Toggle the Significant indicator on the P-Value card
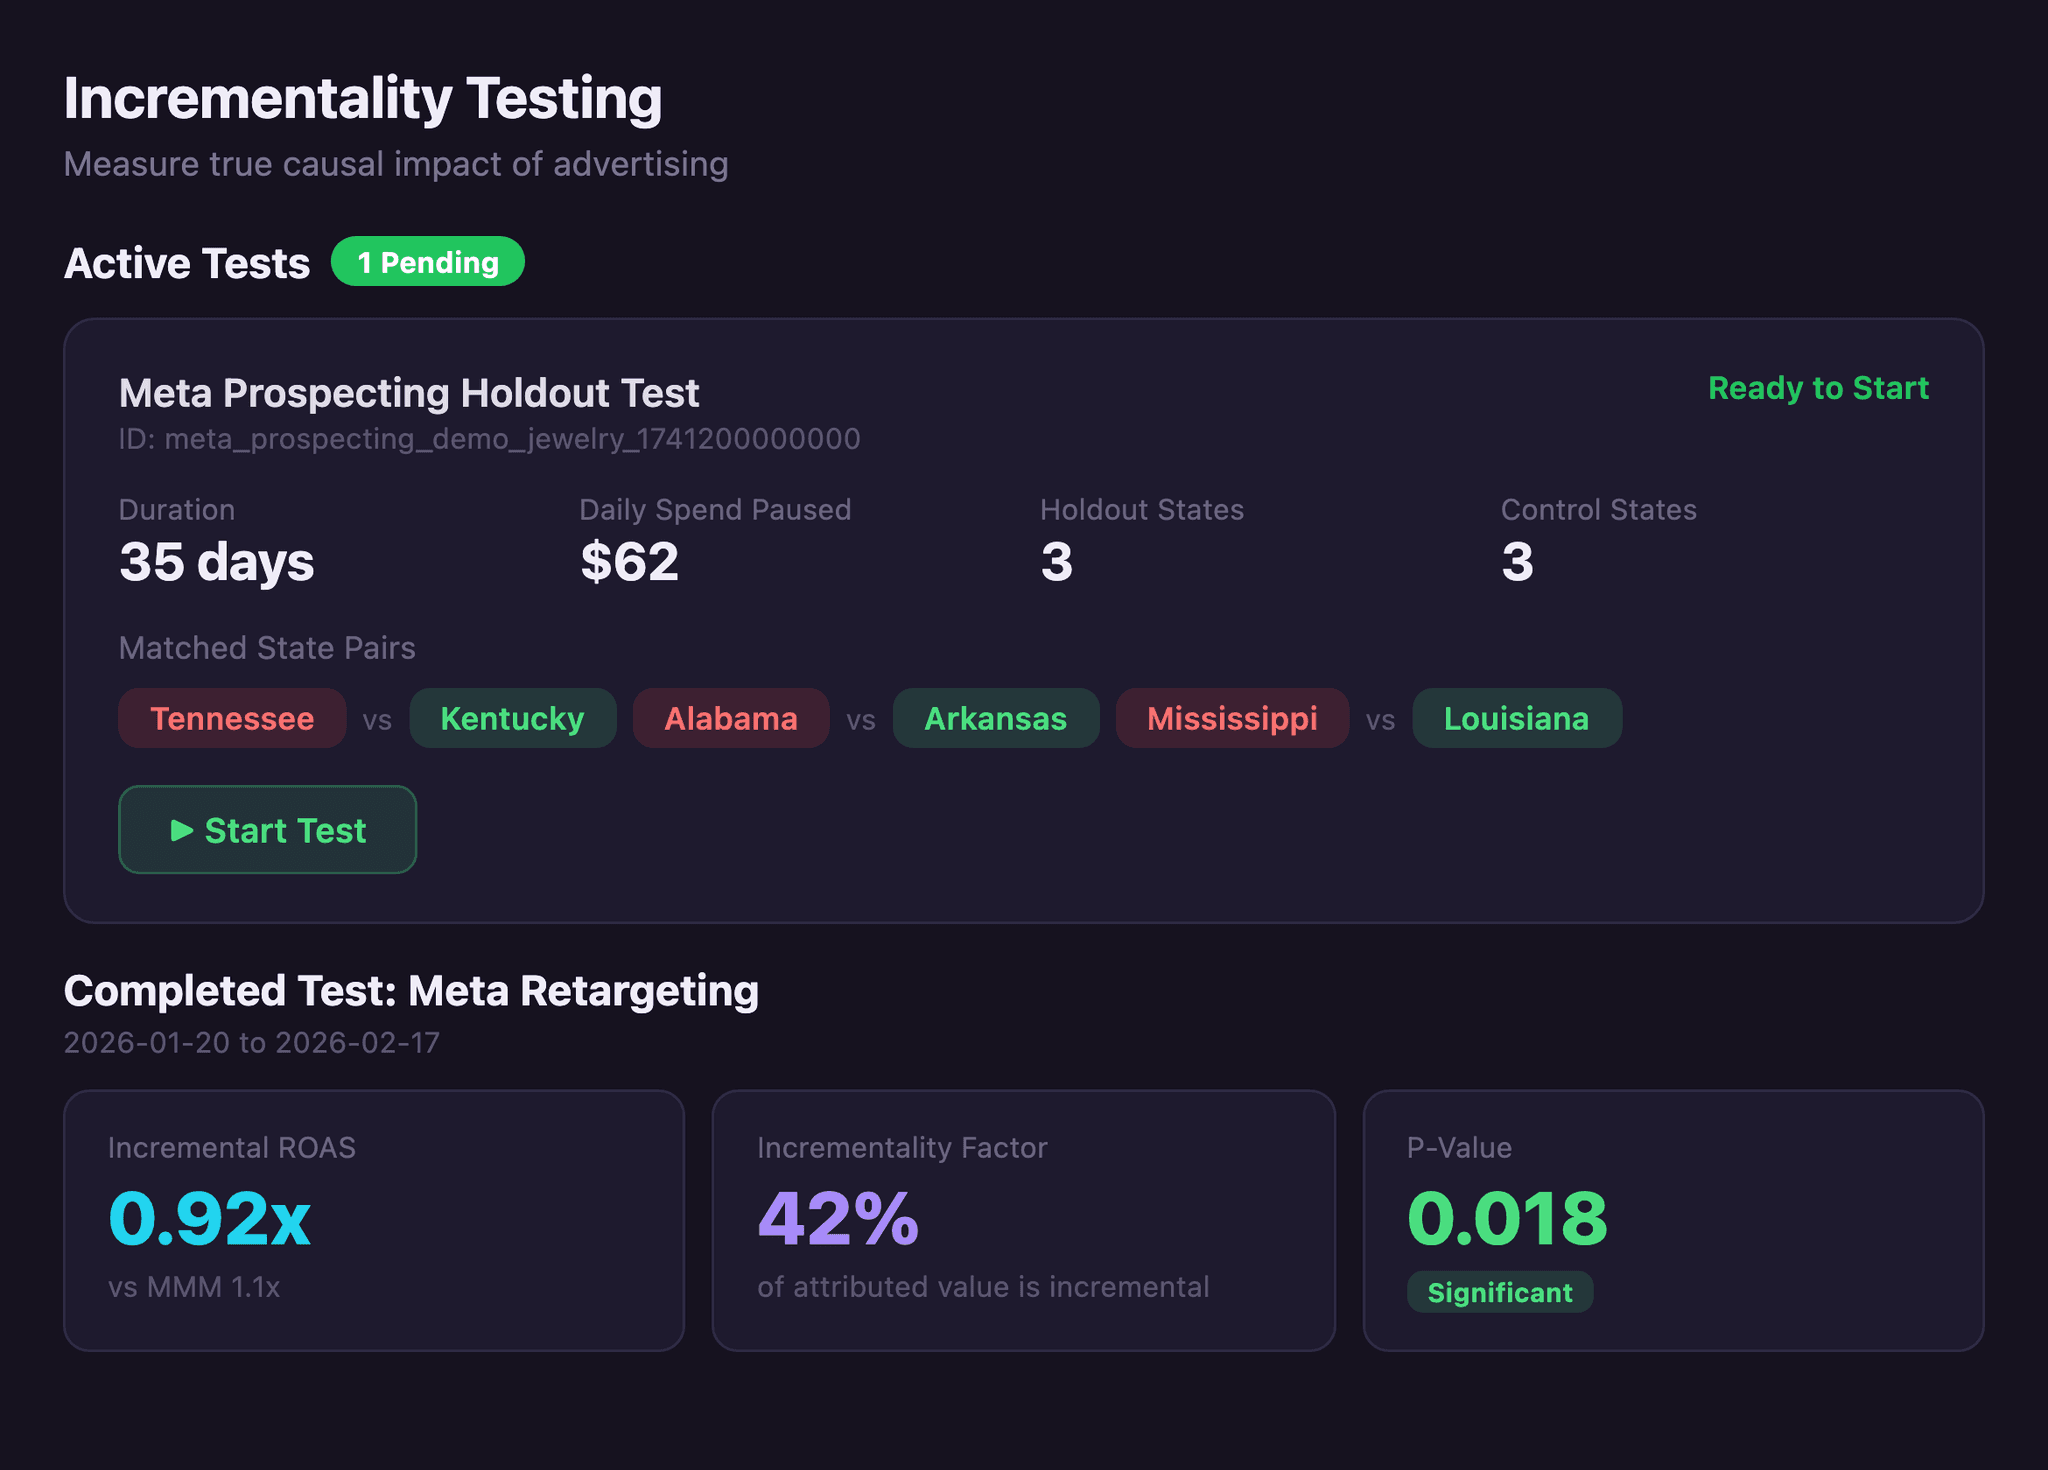The image size is (2048, 1470). coord(1500,1292)
